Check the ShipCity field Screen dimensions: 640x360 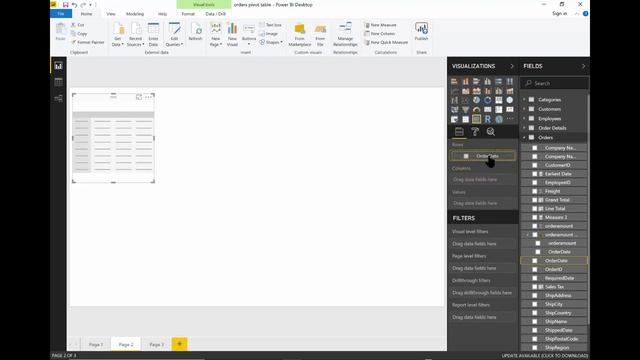tap(535, 304)
